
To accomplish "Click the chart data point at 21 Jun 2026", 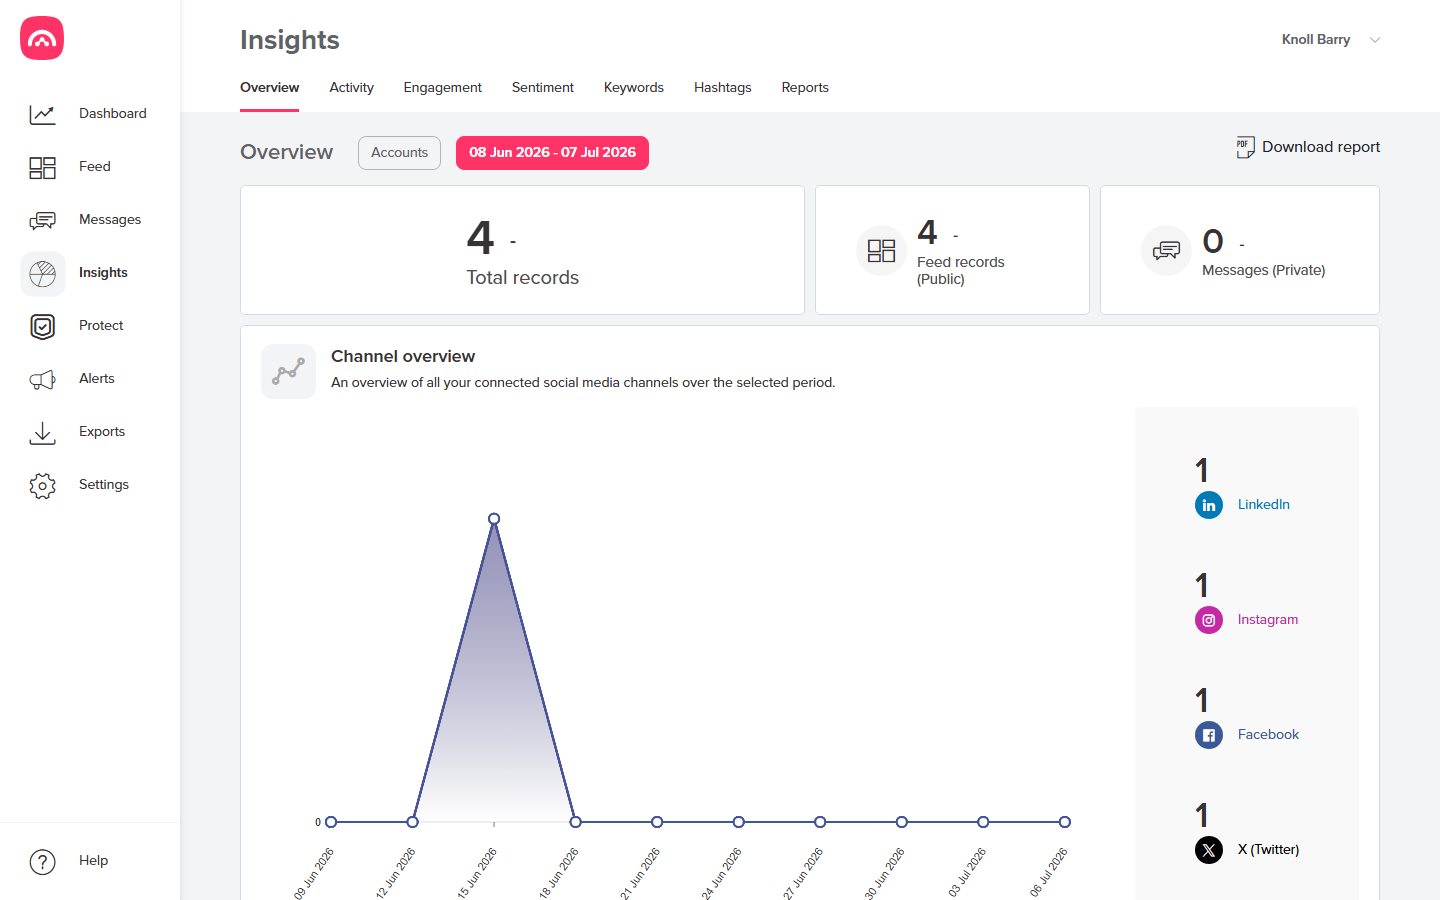I will pos(657,822).
